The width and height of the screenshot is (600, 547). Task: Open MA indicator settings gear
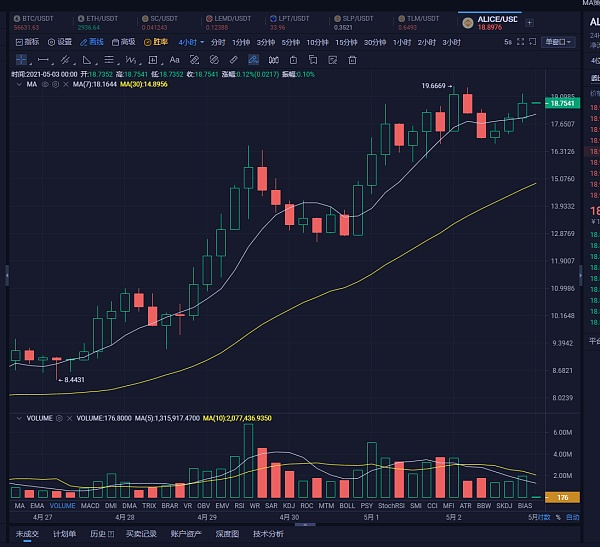coord(55,84)
